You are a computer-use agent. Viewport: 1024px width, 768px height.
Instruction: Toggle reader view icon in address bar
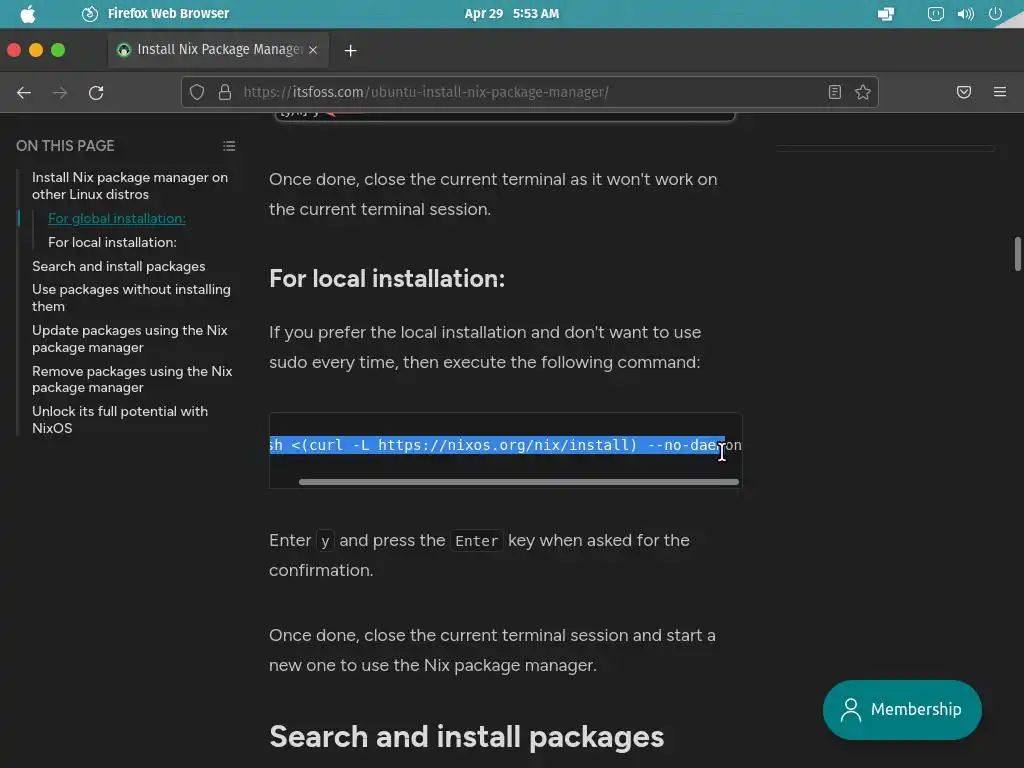point(835,92)
